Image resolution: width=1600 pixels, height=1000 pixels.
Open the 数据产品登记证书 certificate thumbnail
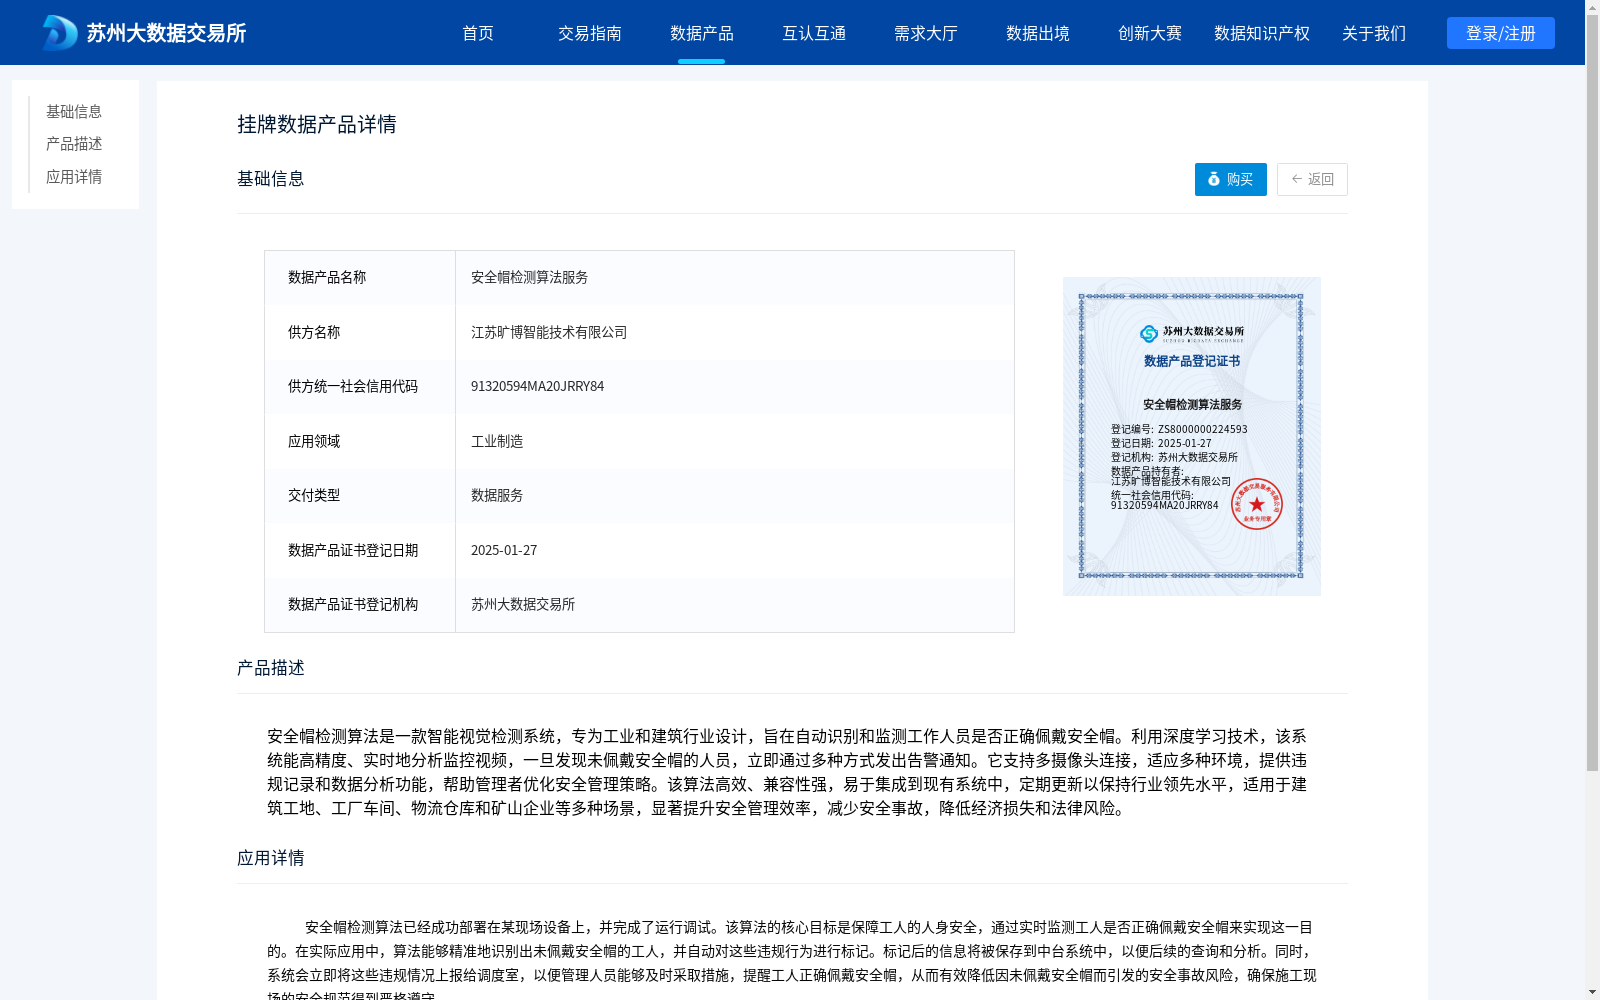point(1192,436)
